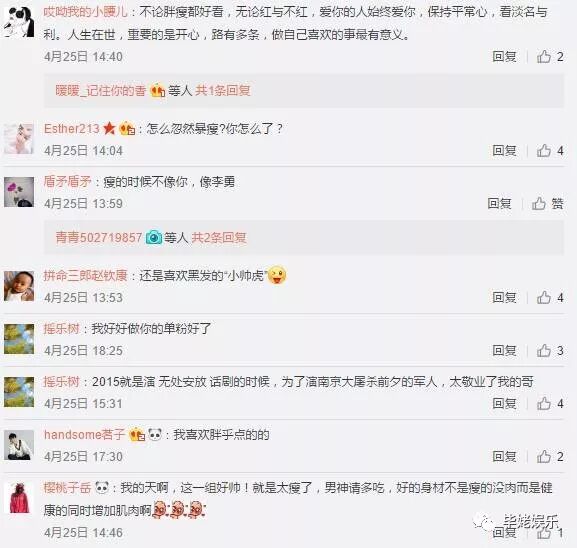
Task: Reply to the 14:40 comment
Action: (504, 57)
